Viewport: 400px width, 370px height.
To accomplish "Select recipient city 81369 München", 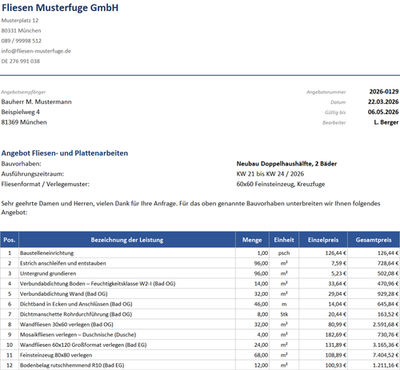I will point(24,122).
